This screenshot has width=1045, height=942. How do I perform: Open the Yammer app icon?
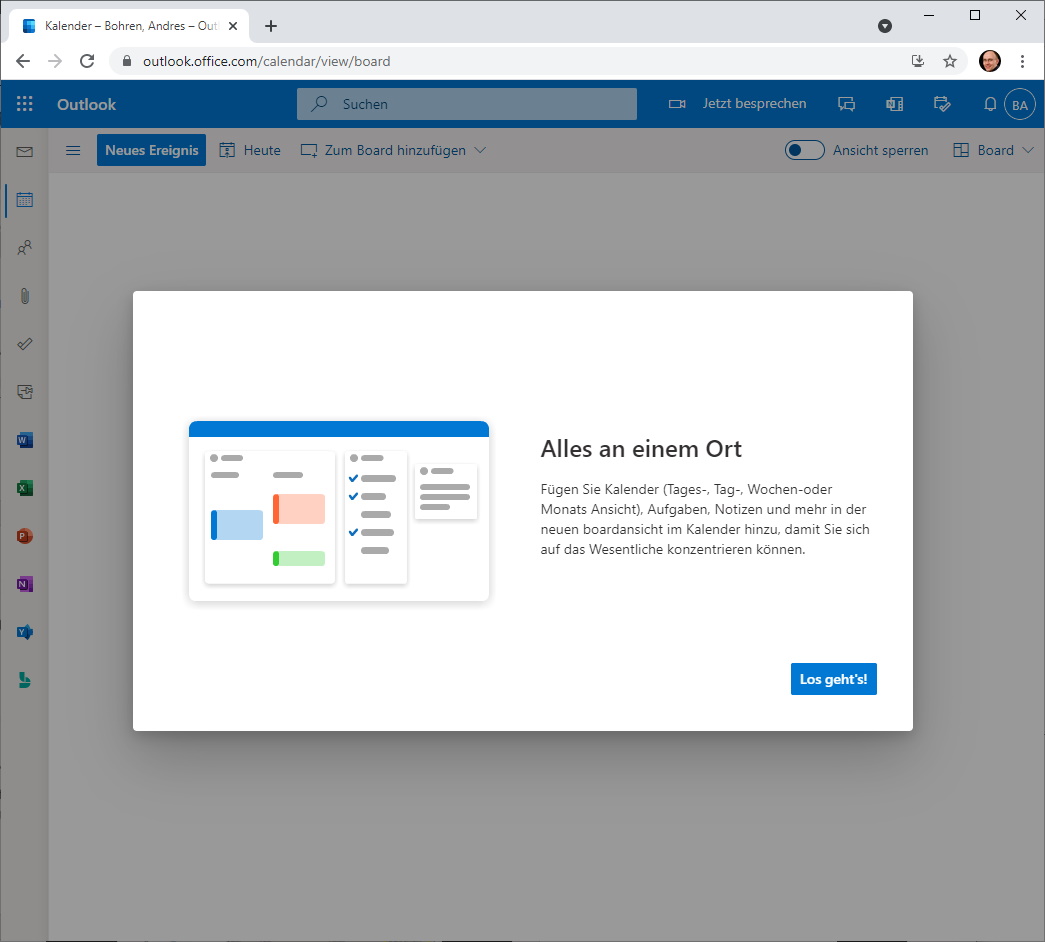coord(25,632)
